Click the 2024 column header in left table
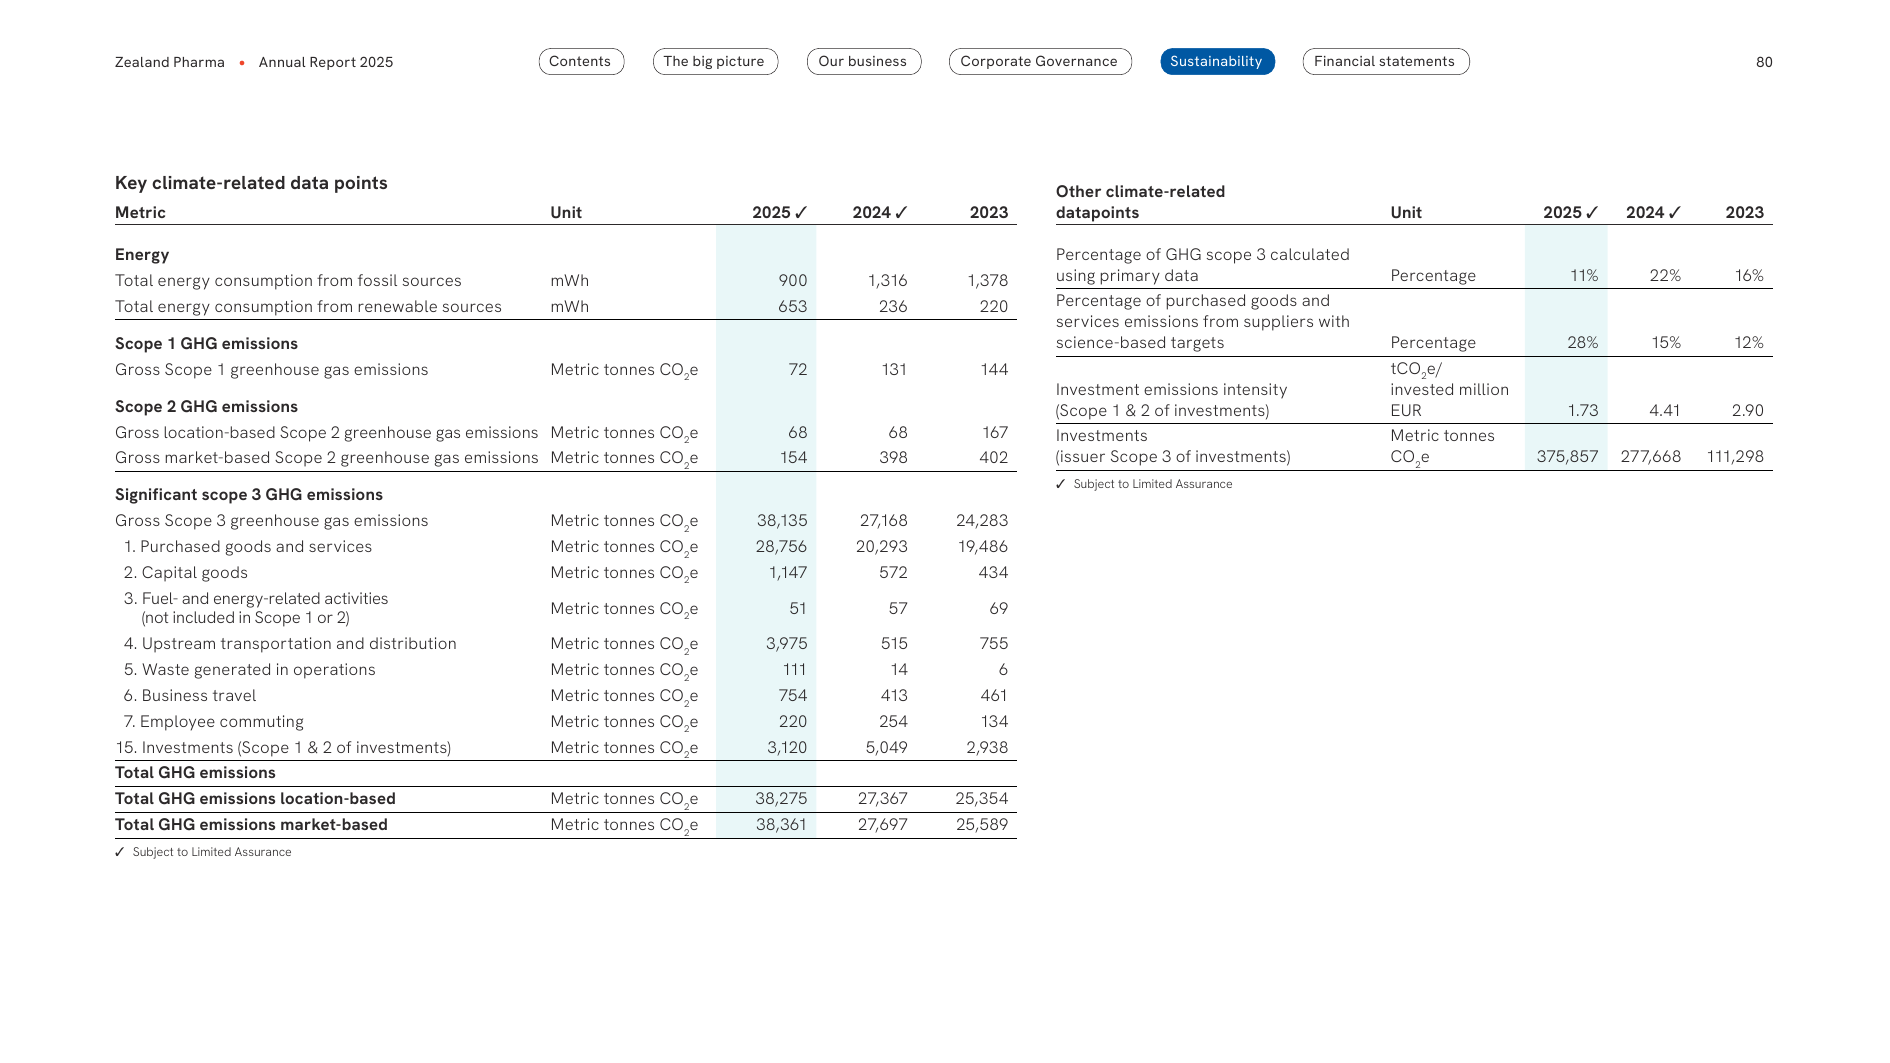The width and height of the screenshot is (1890, 1063). pyautogui.click(x=880, y=213)
